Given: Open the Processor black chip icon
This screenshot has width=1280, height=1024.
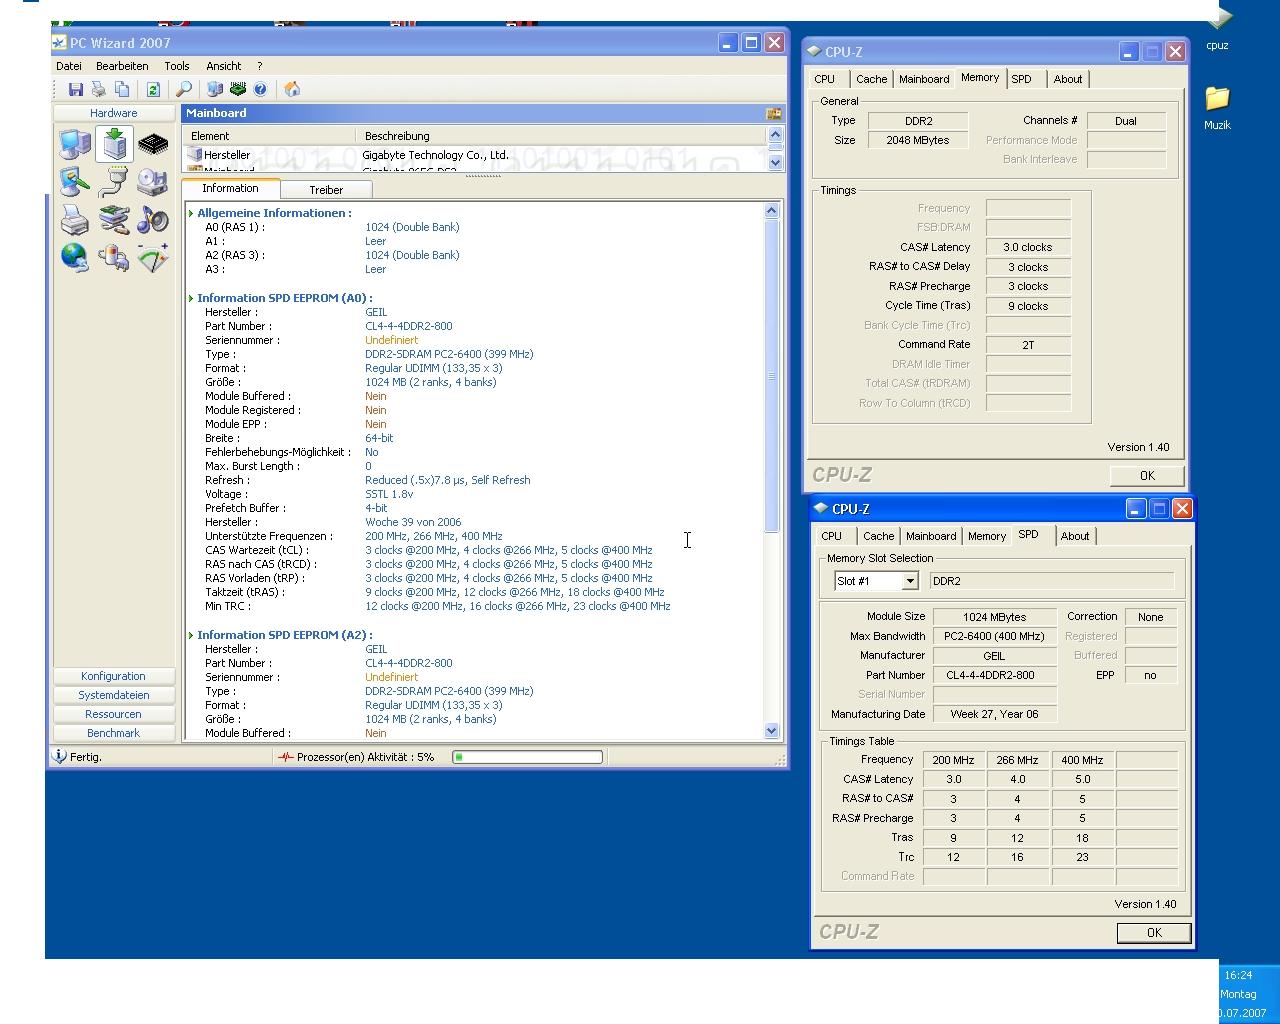Looking at the screenshot, I should pos(153,145).
